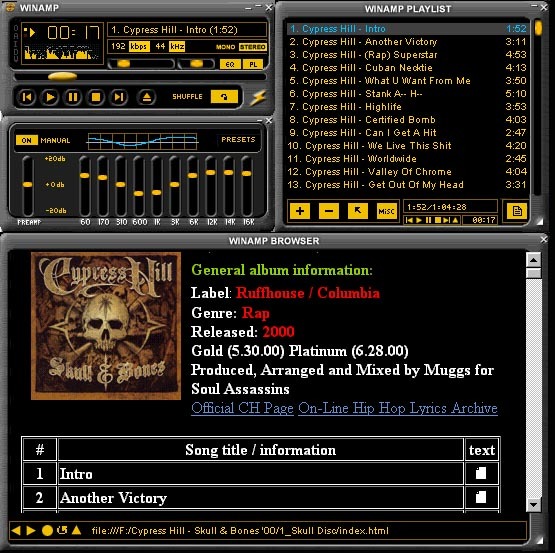This screenshot has width=555, height=553.
Task: Click the playlist 00:17 time display
Action: click(484, 220)
